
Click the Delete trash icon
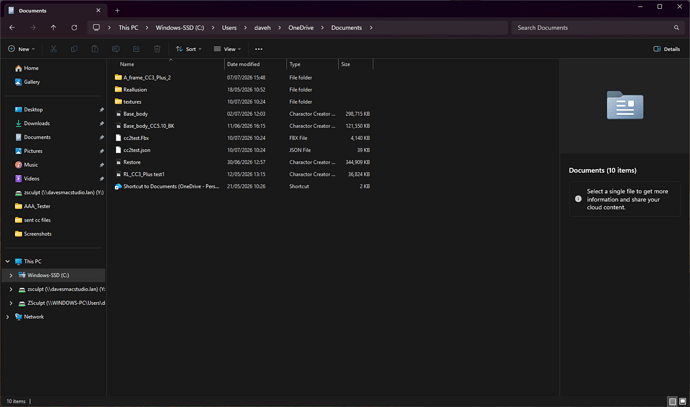[x=157, y=49]
